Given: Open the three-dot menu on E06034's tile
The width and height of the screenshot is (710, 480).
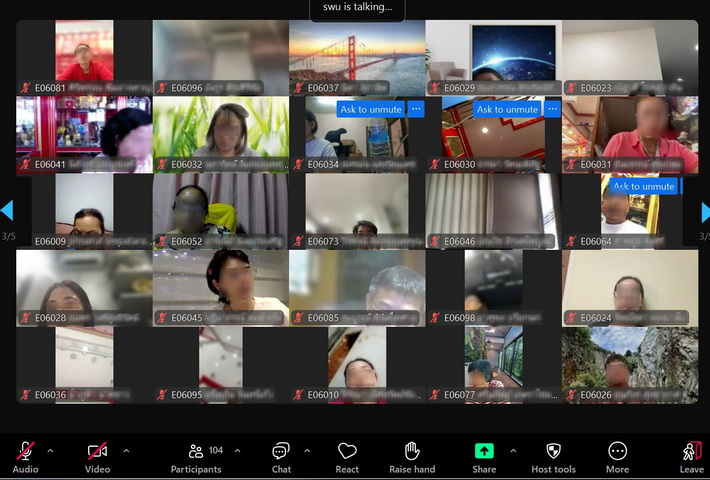Looking at the screenshot, I should [x=416, y=109].
